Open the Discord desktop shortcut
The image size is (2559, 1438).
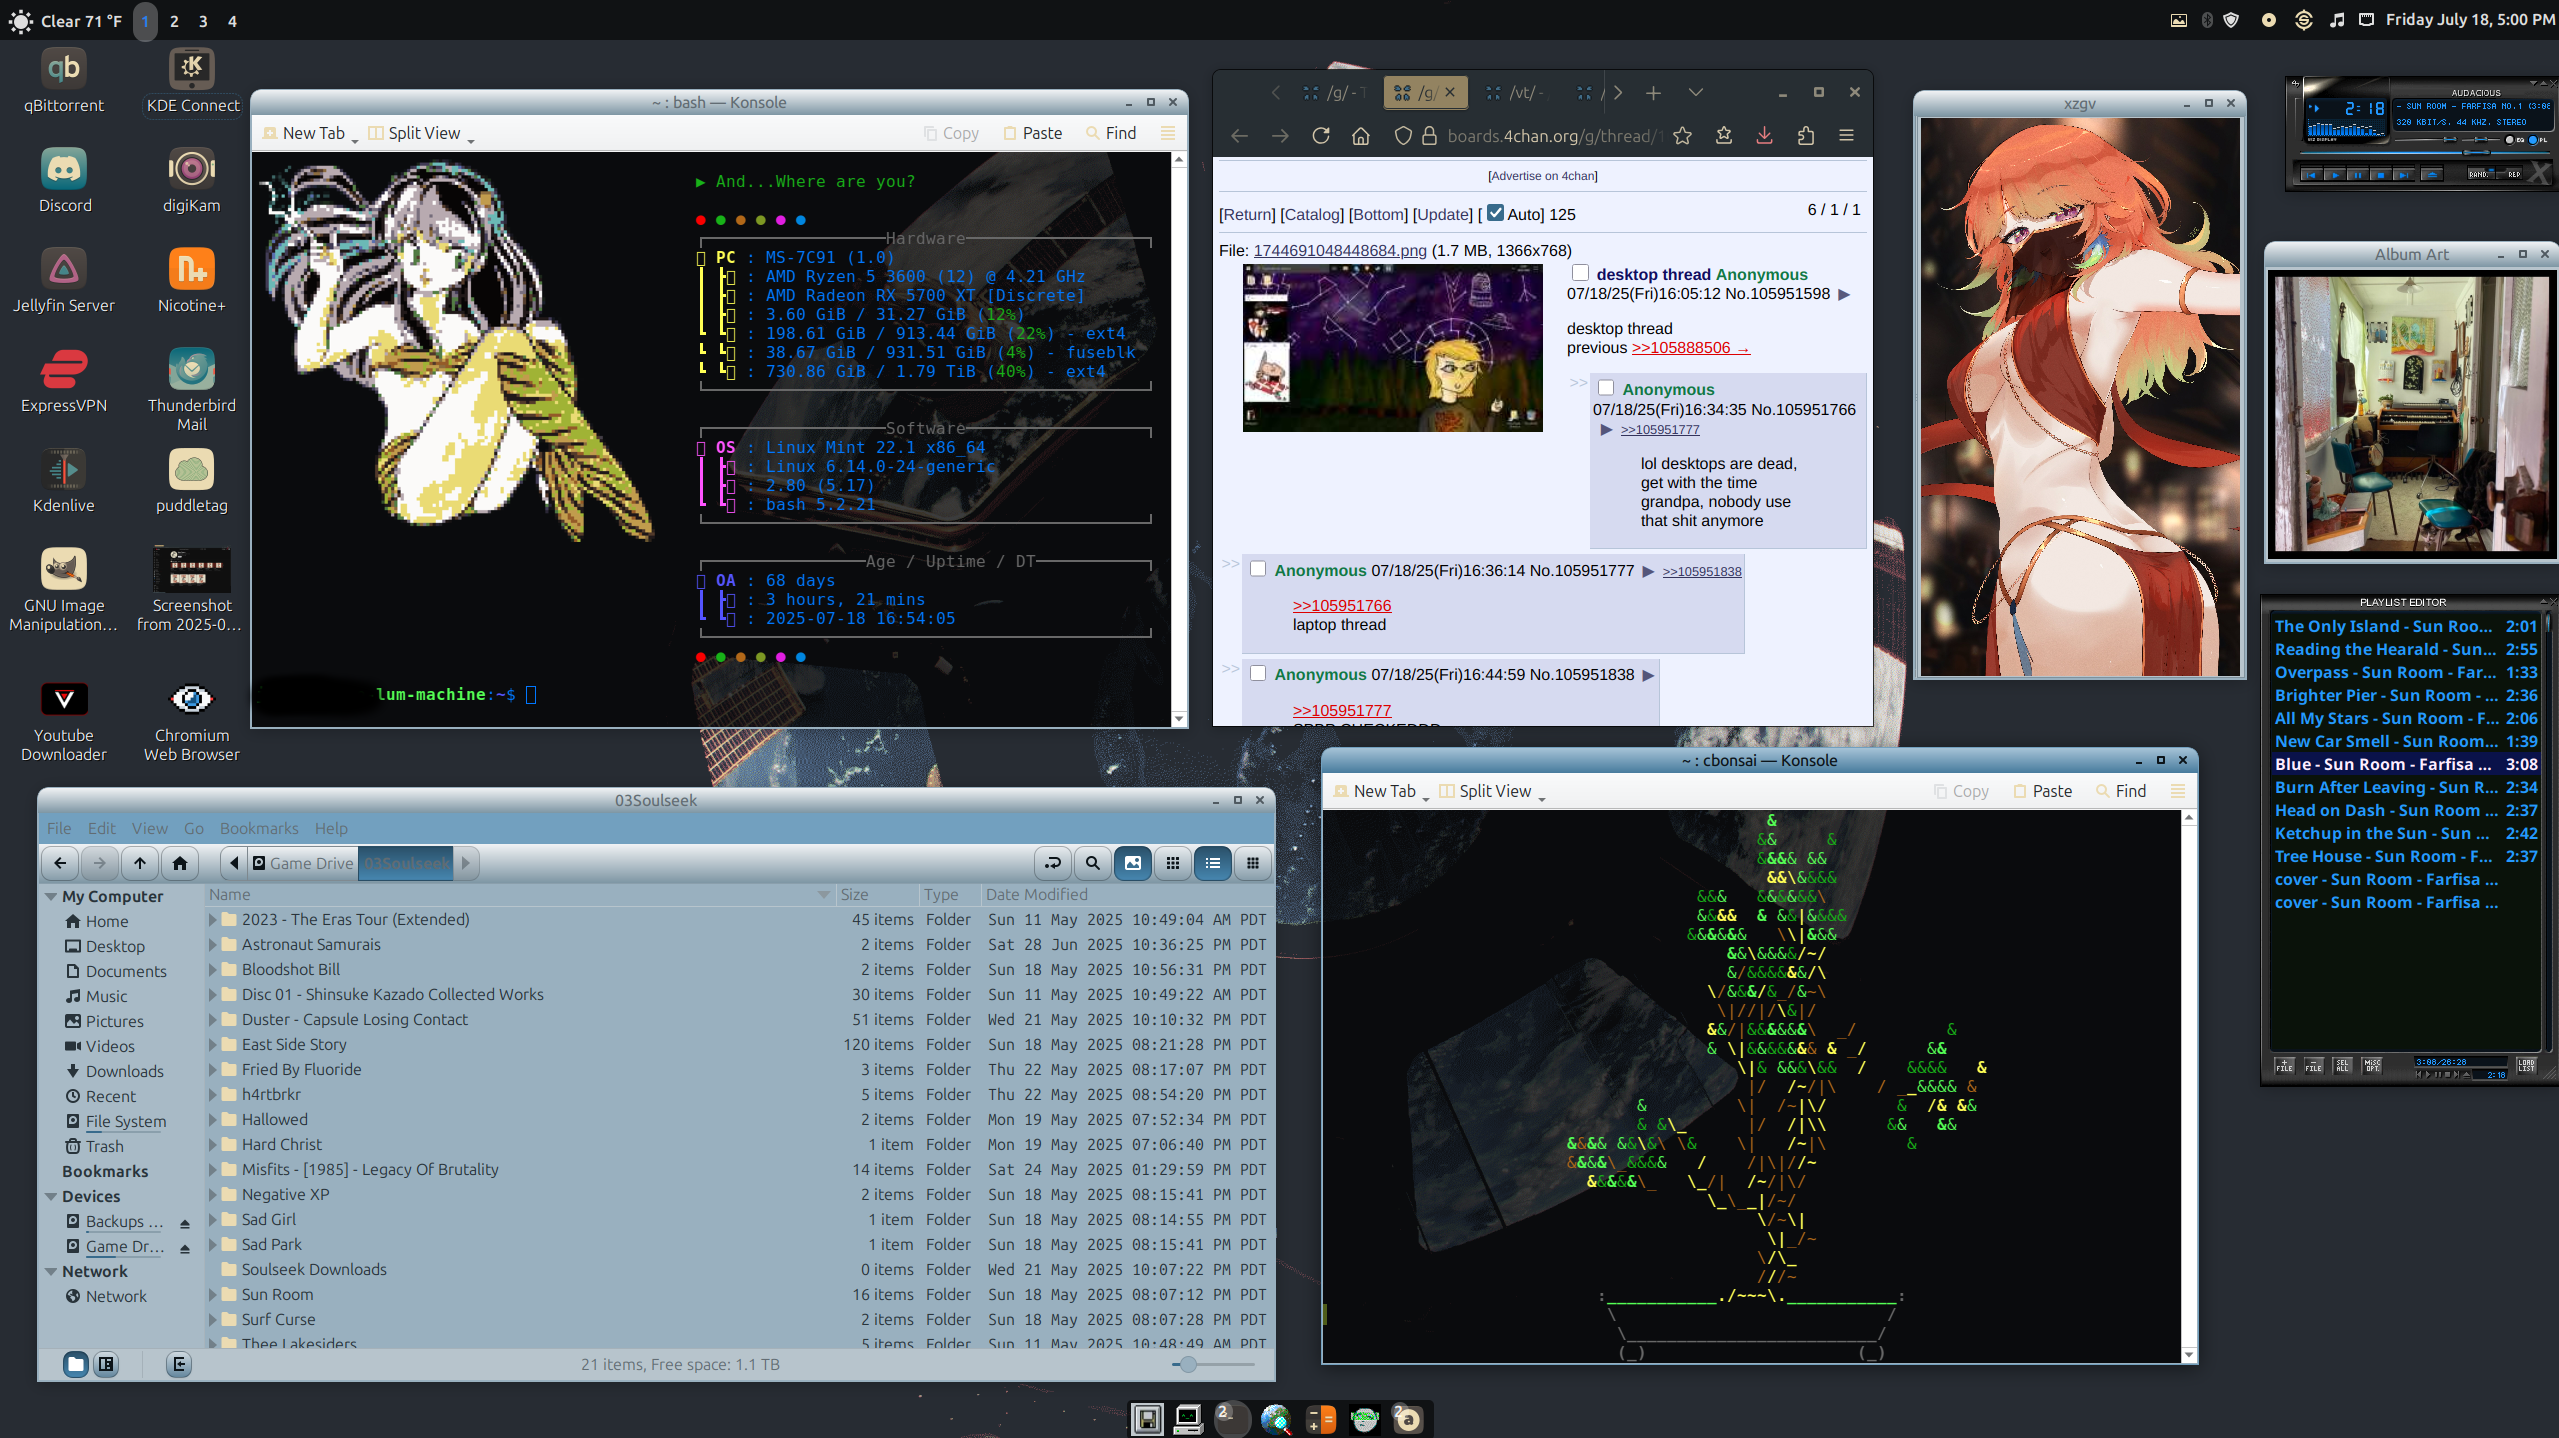(64, 181)
